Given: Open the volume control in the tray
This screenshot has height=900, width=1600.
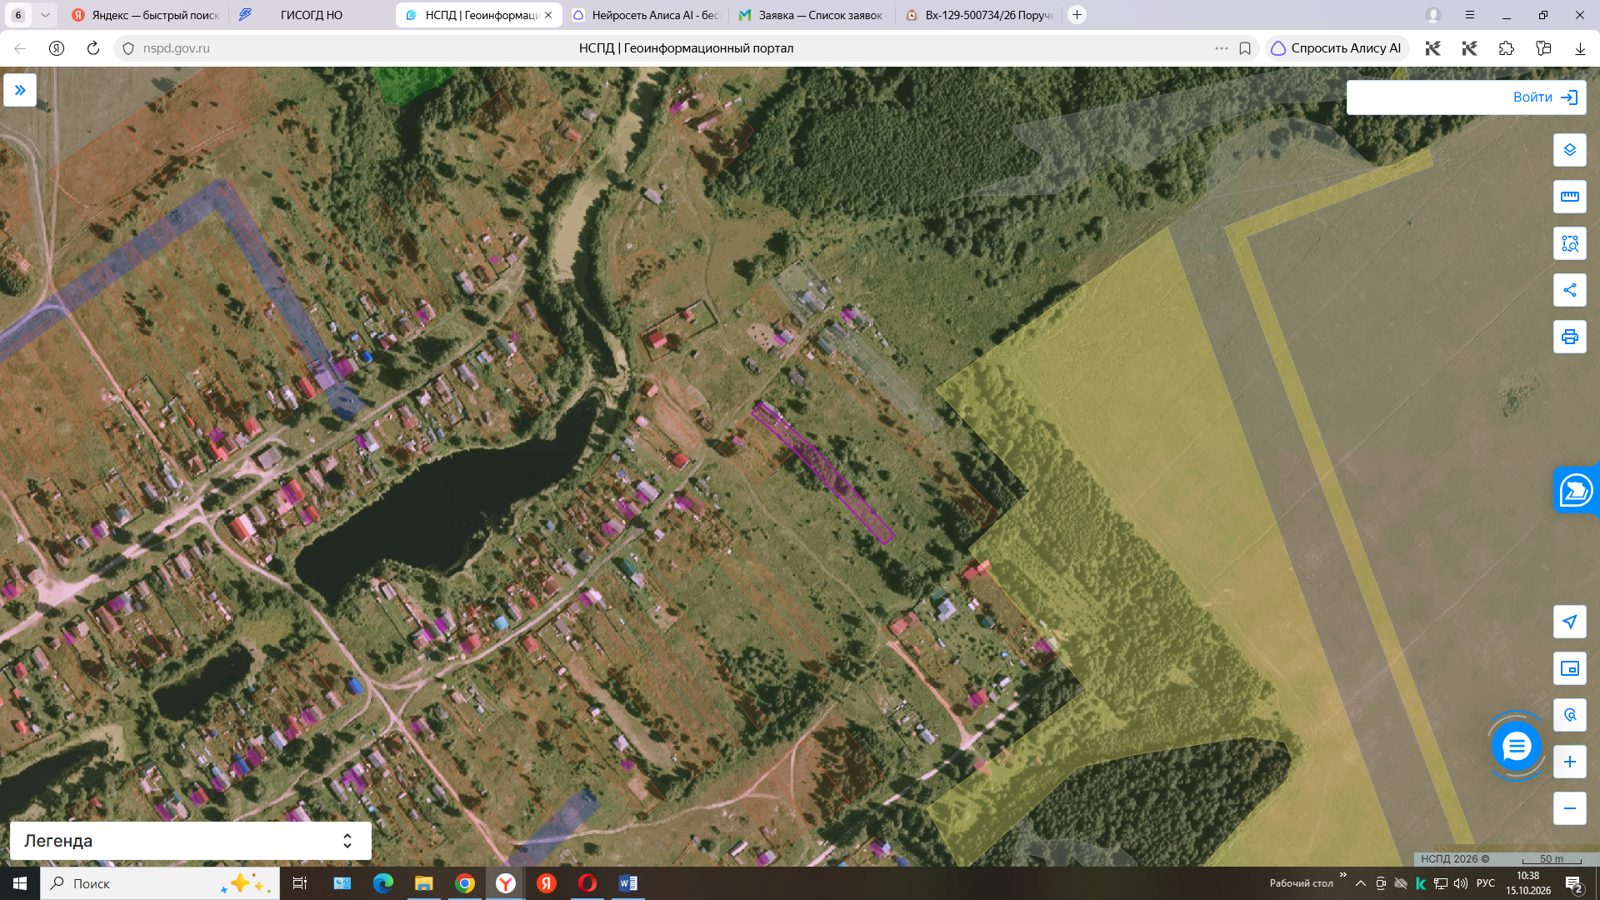Looking at the screenshot, I should 1461,883.
